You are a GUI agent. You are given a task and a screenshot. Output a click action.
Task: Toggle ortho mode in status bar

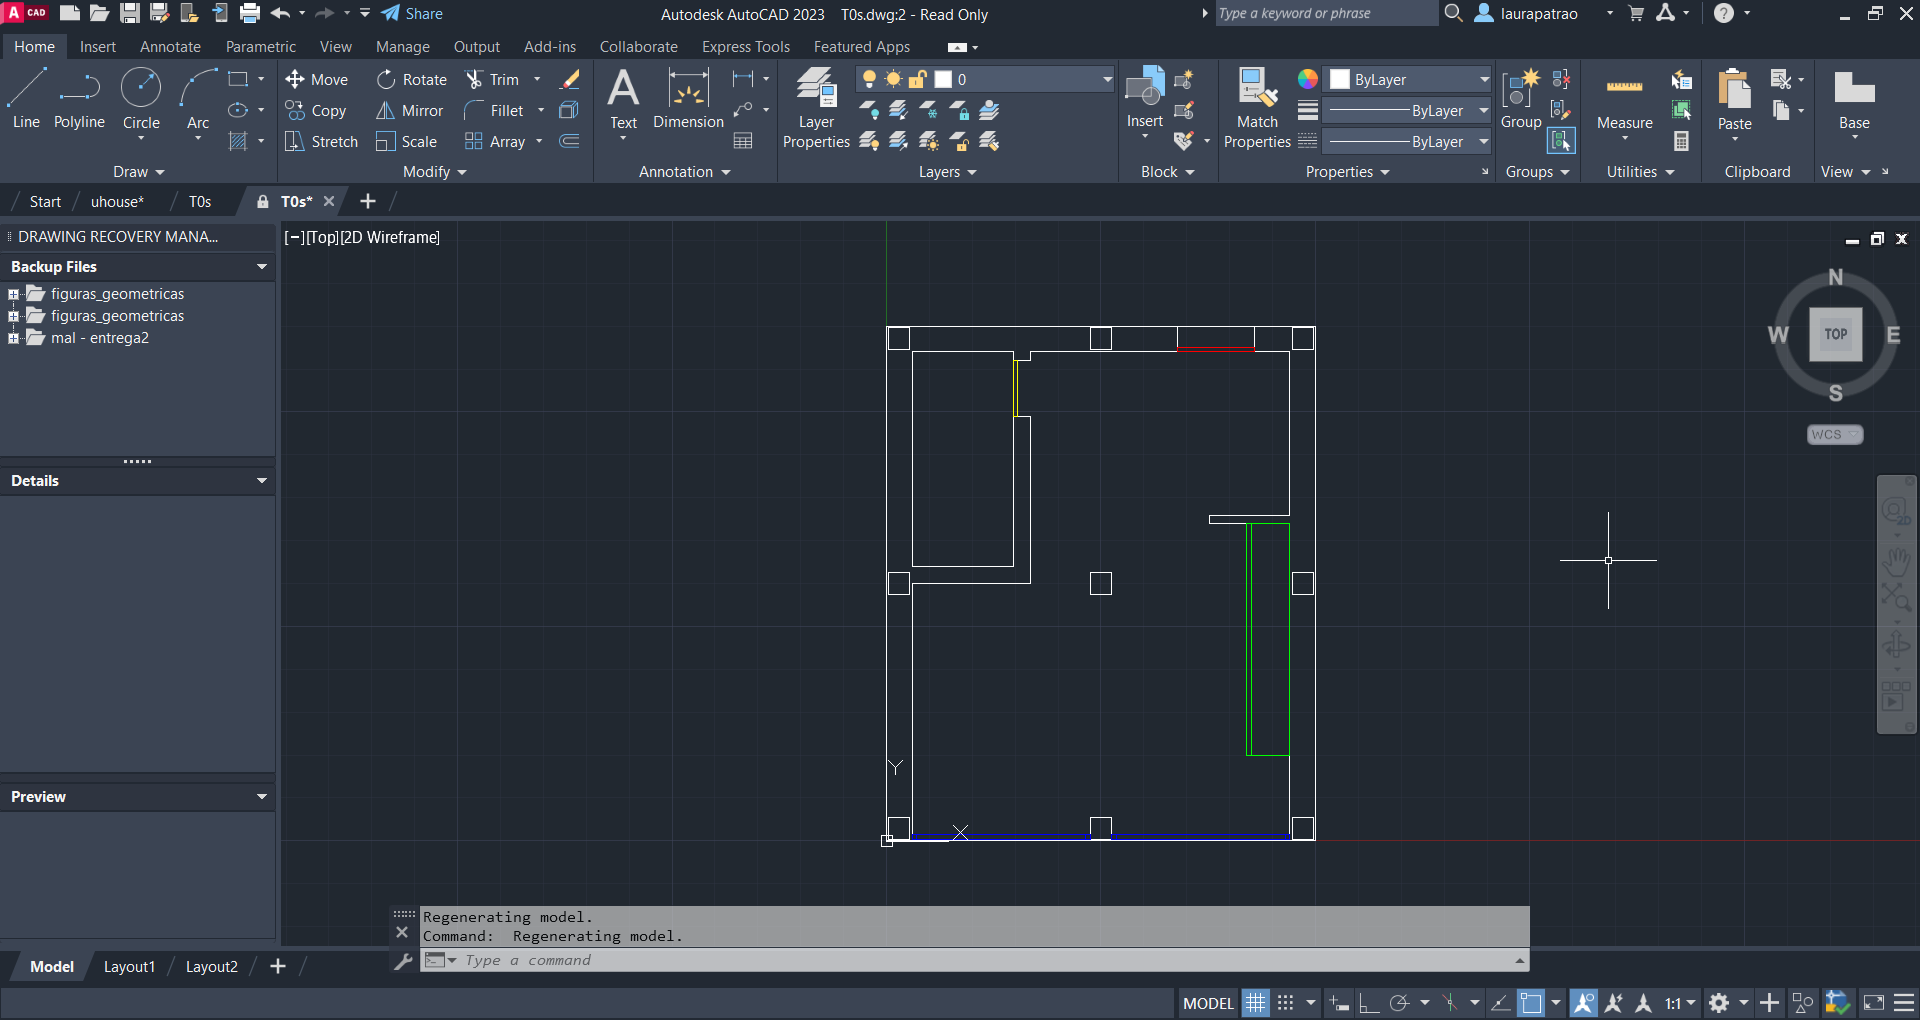point(1369,1003)
